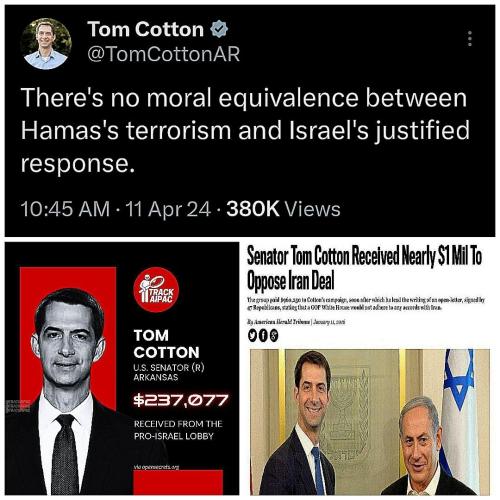The height and width of the screenshot is (500, 500).
Task: Open the Tom Cotton display name
Action: (145, 29)
